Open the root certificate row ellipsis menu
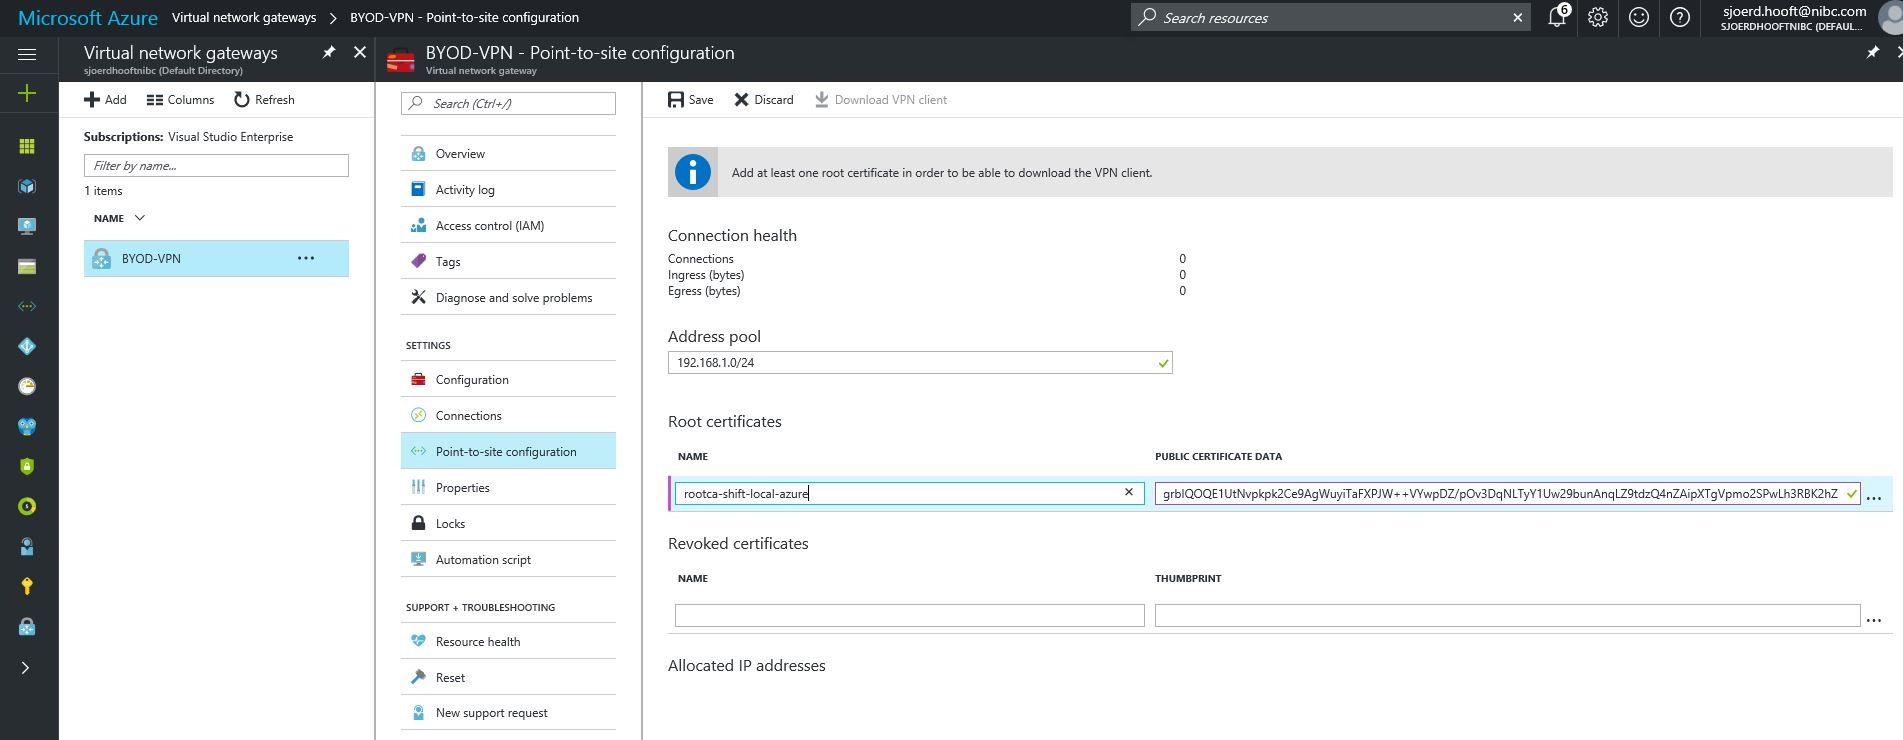 tap(1874, 497)
